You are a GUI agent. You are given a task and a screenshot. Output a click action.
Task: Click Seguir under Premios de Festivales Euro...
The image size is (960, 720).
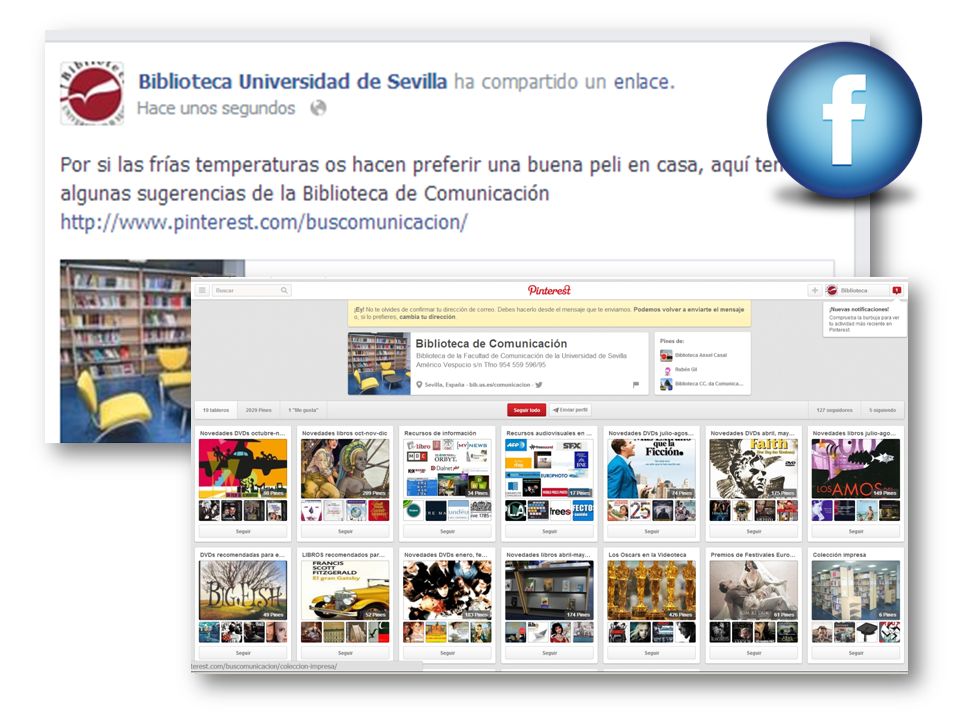(754, 653)
